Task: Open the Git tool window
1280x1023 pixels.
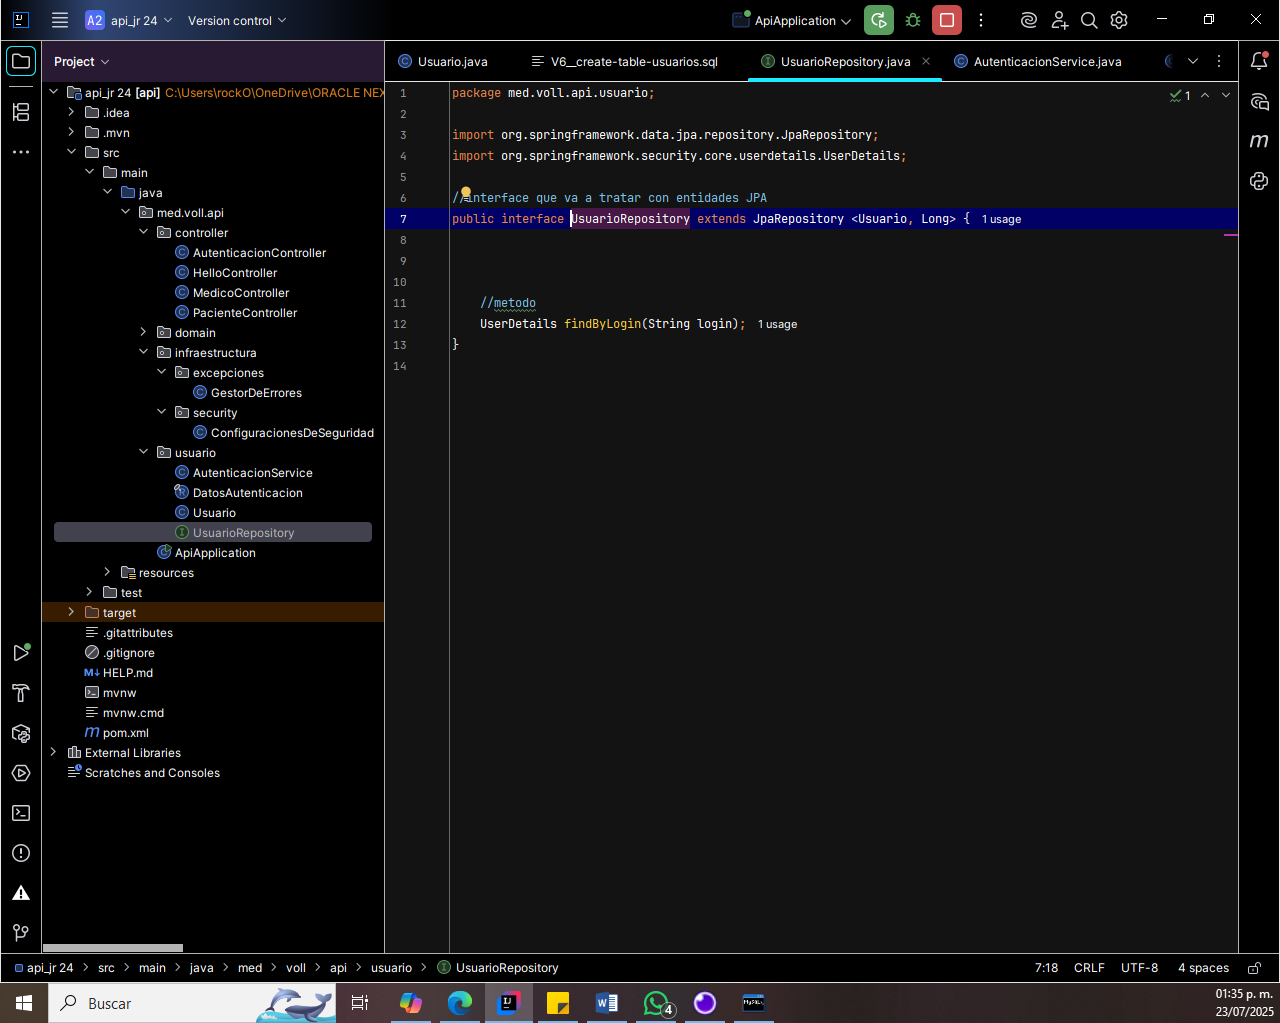Action: 21,933
